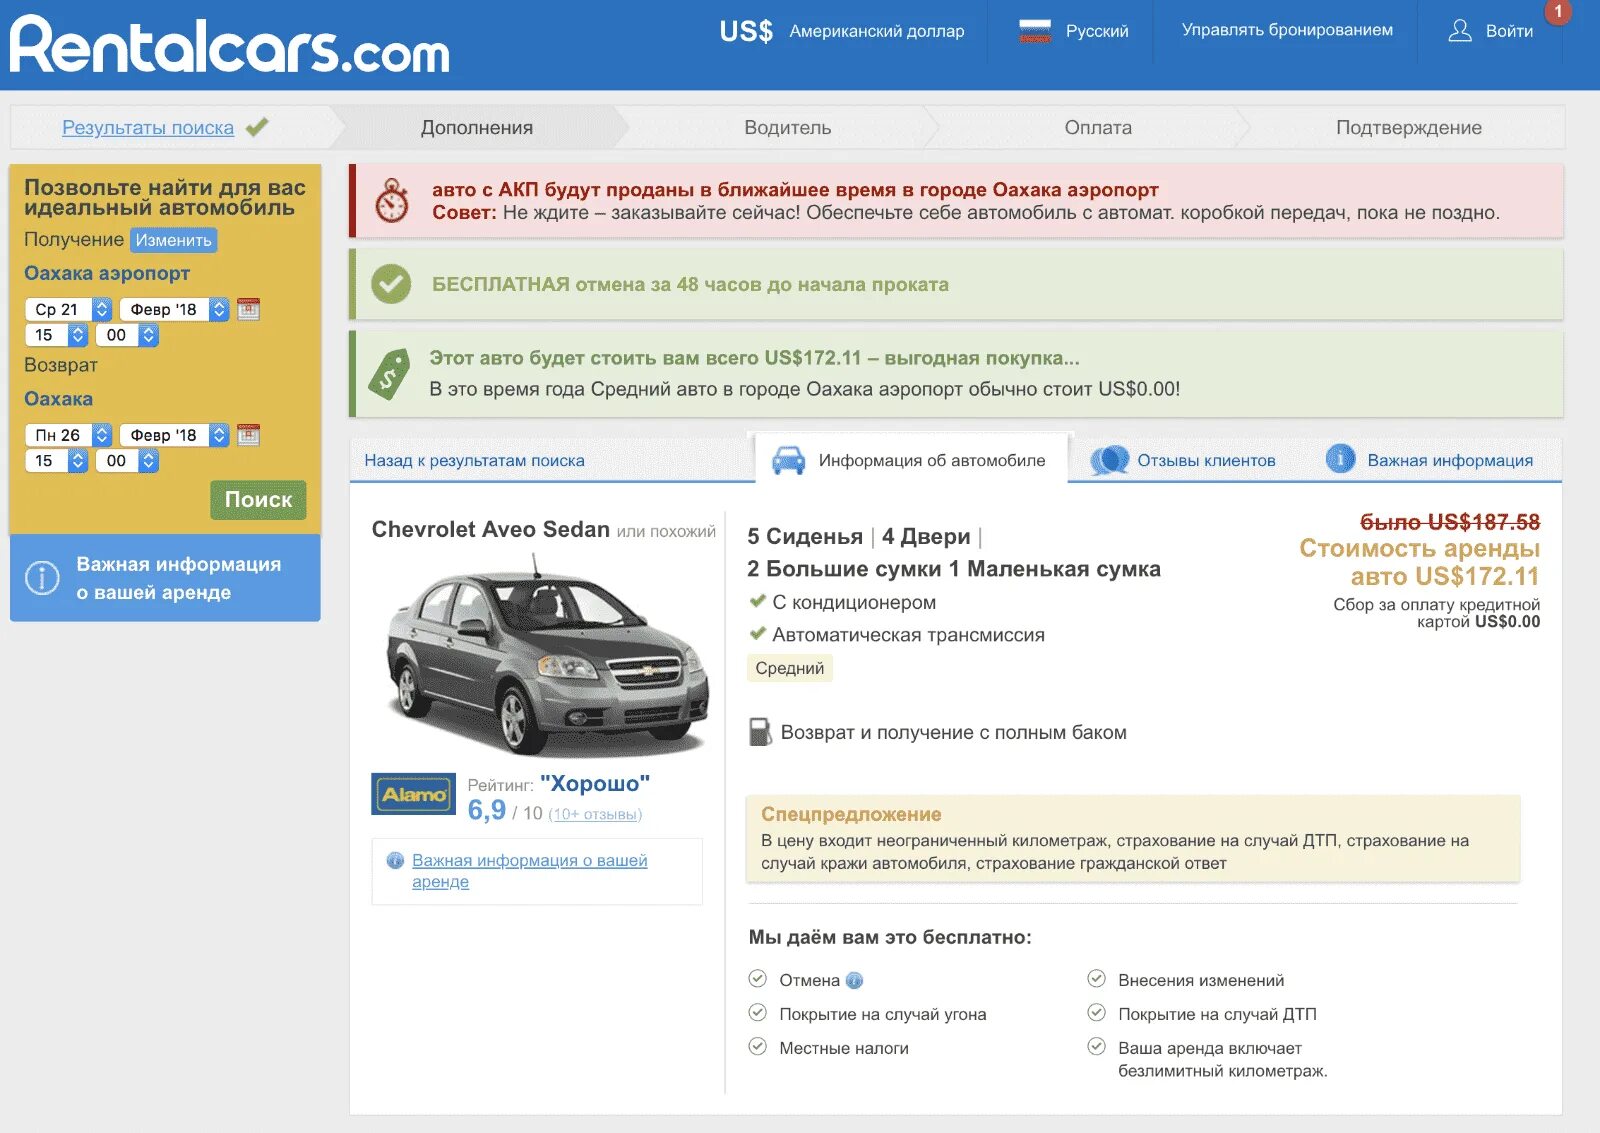1600x1133 pixels.
Task: Click the info circle in blue sidebar box
Action: pos(42,578)
